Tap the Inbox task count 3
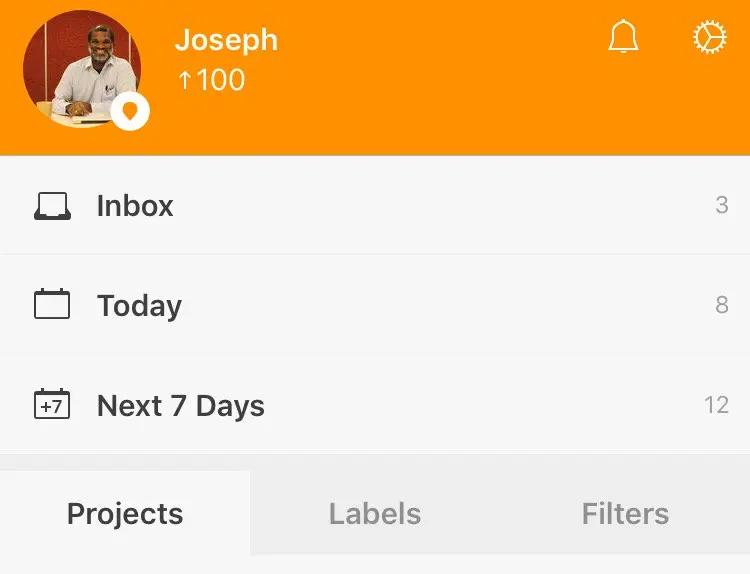 click(721, 206)
